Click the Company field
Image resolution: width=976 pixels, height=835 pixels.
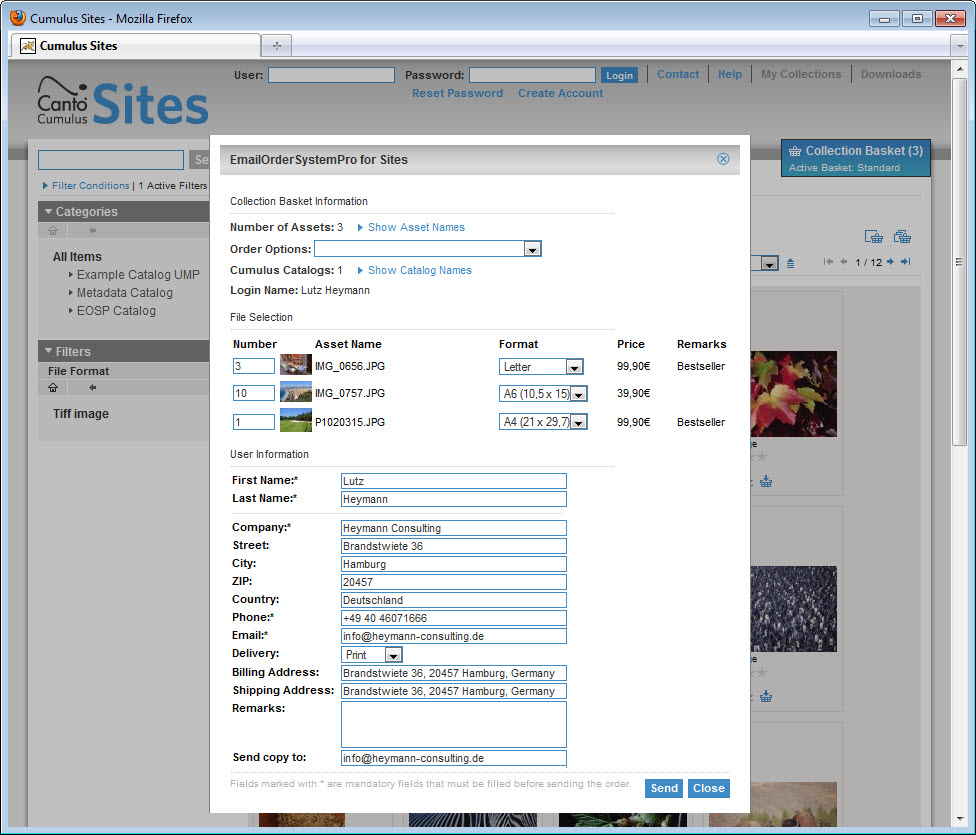pyautogui.click(x=454, y=528)
